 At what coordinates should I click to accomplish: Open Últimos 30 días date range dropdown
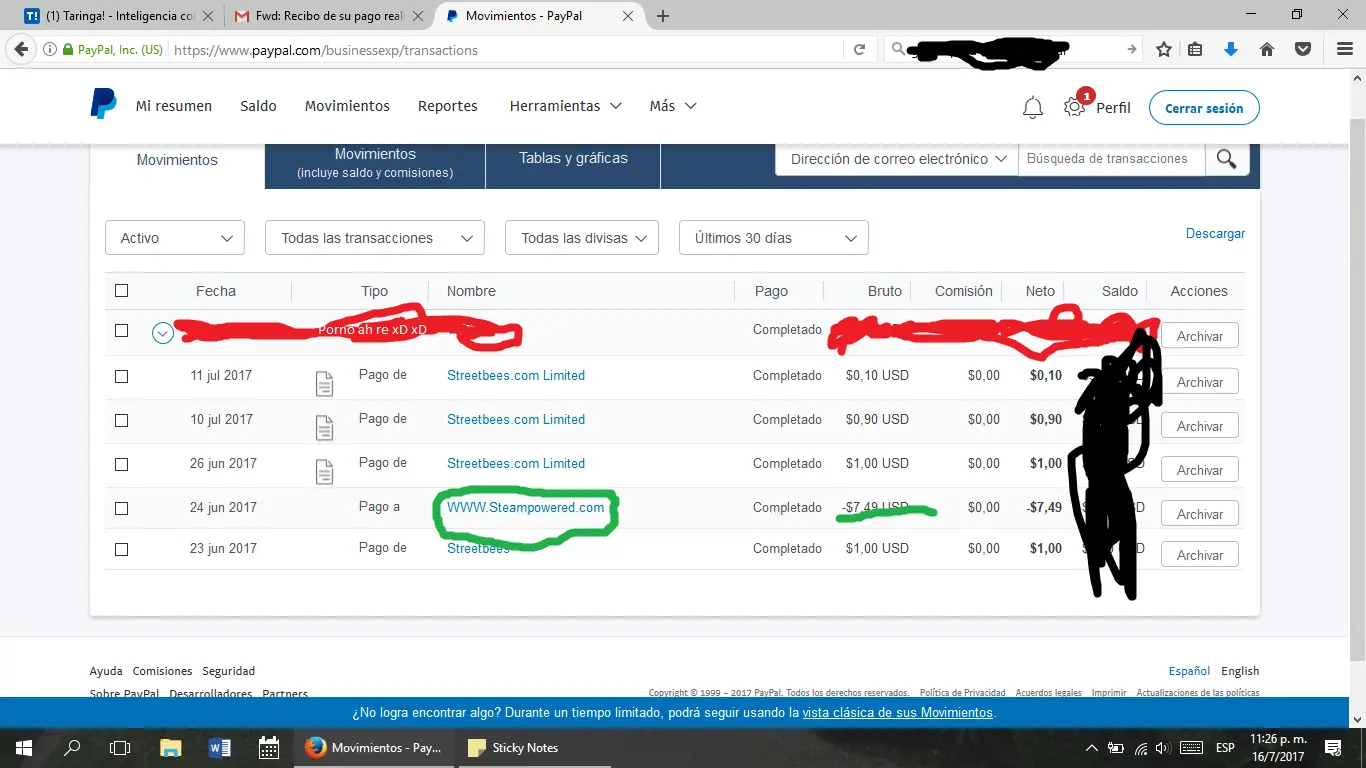pos(774,238)
